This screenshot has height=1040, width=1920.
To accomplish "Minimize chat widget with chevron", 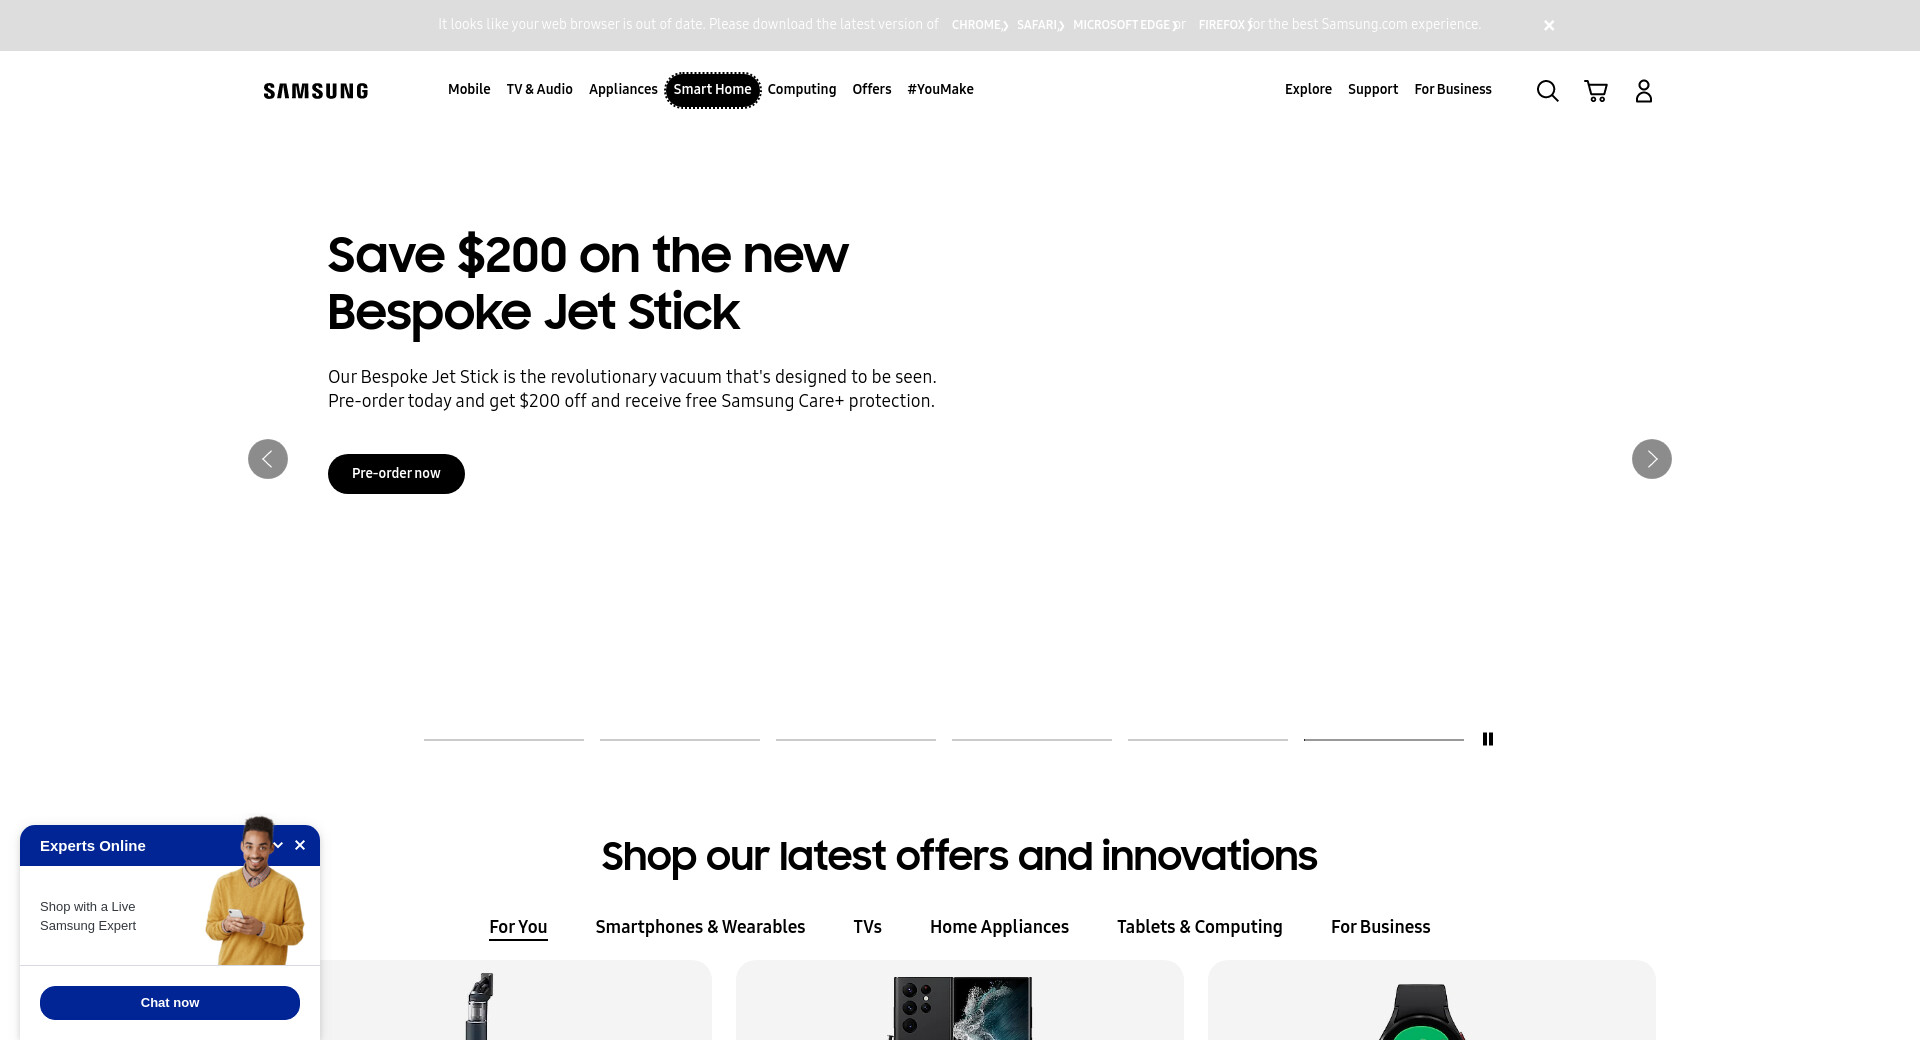I will [278, 845].
